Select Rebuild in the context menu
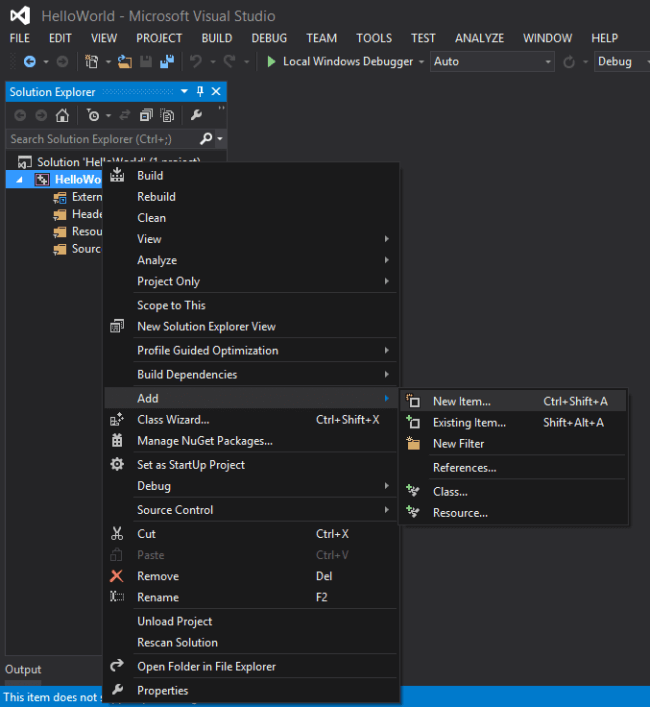The image size is (650, 707). [251, 197]
